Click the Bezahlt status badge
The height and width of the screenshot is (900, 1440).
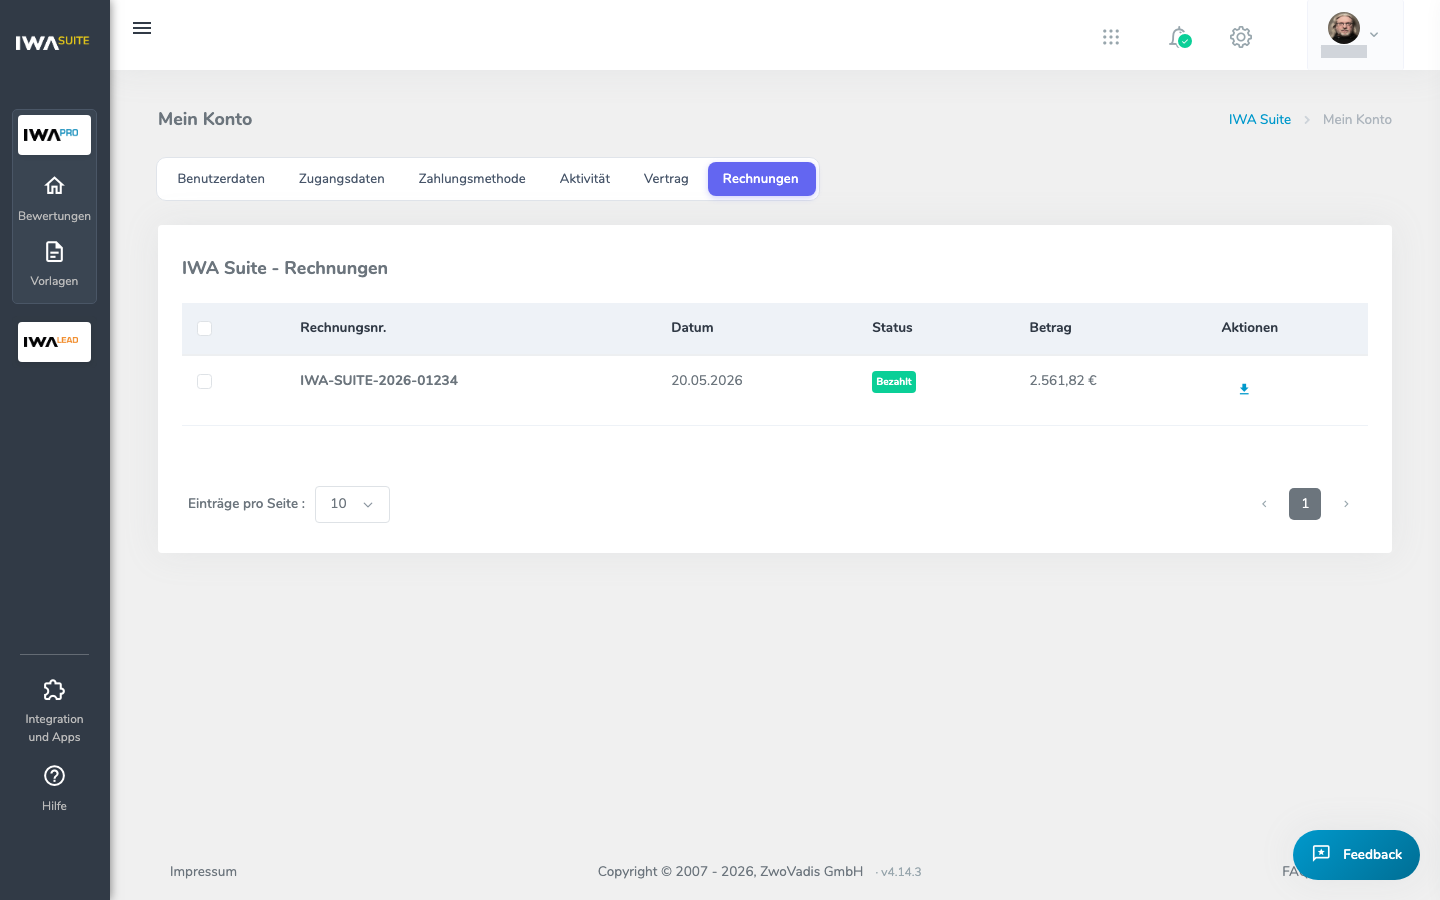point(894,382)
